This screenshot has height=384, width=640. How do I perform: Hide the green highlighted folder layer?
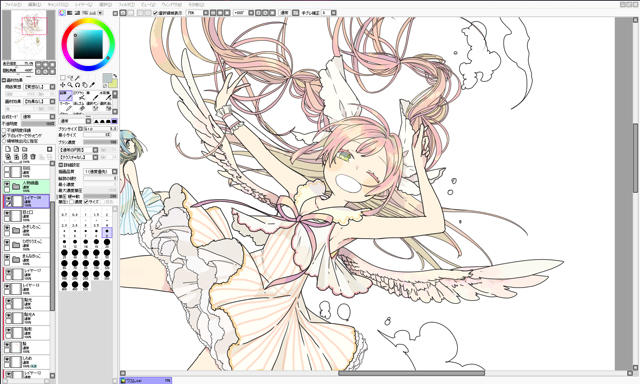point(7,184)
